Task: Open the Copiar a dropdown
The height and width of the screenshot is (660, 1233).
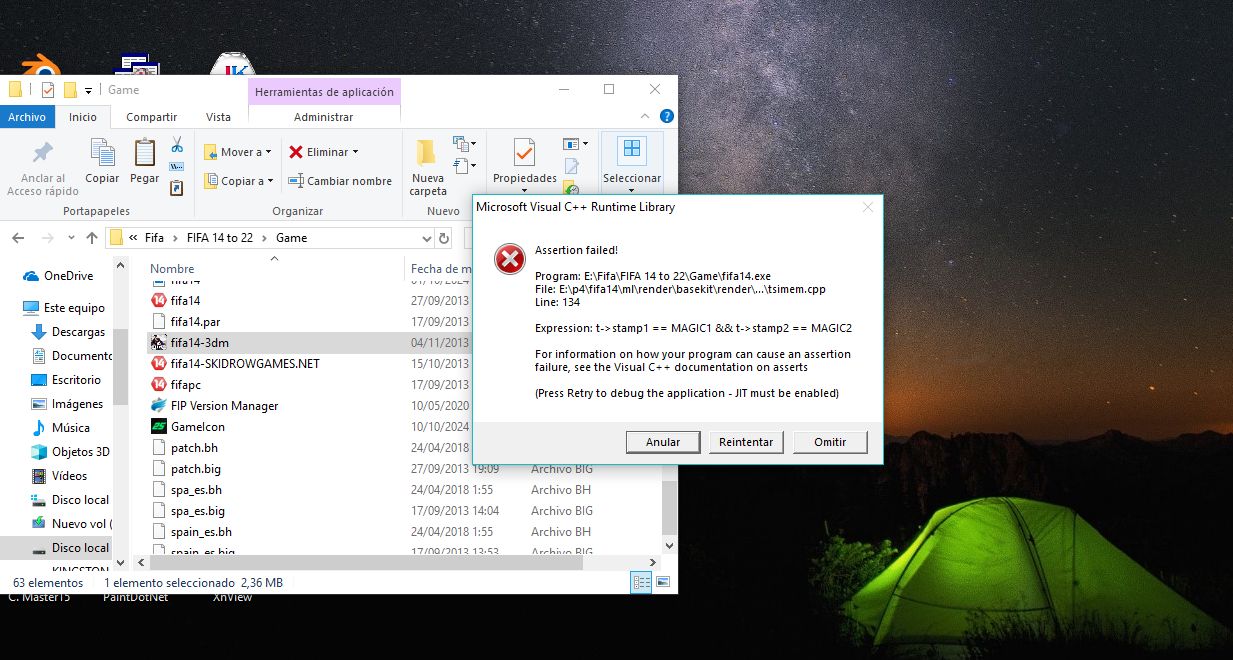Action: click(238, 181)
